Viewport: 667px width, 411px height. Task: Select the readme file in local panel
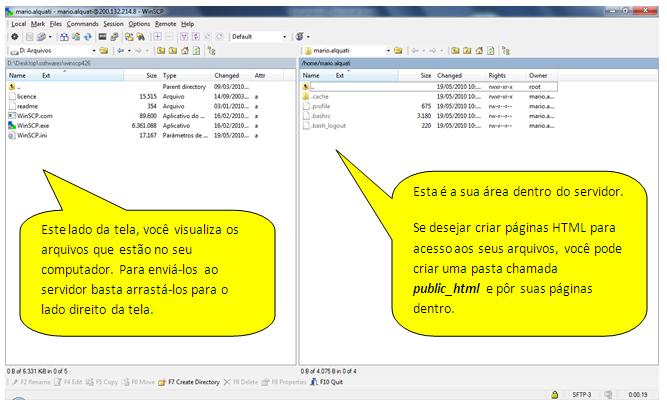coord(27,106)
